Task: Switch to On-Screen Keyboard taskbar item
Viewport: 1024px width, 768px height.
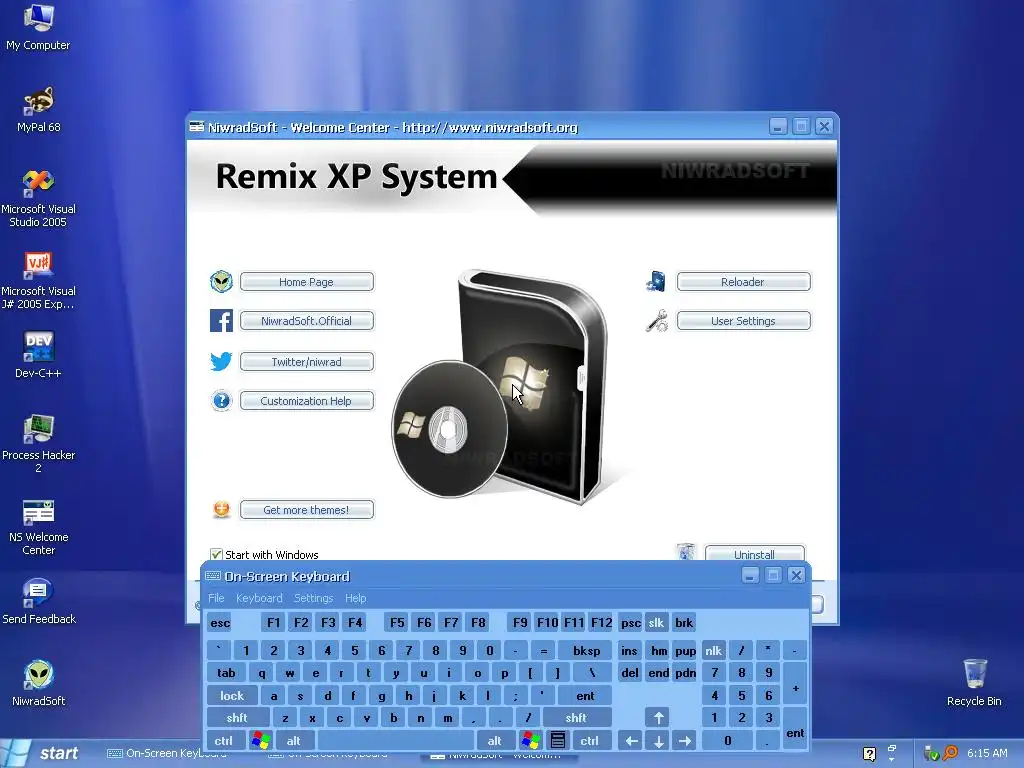Action: [168, 754]
